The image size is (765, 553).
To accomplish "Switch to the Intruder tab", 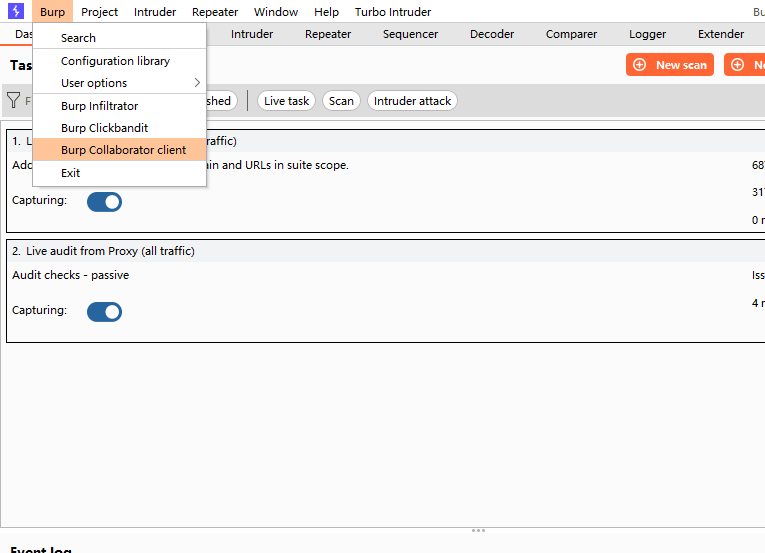I will pyautogui.click(x=252, y=34).
